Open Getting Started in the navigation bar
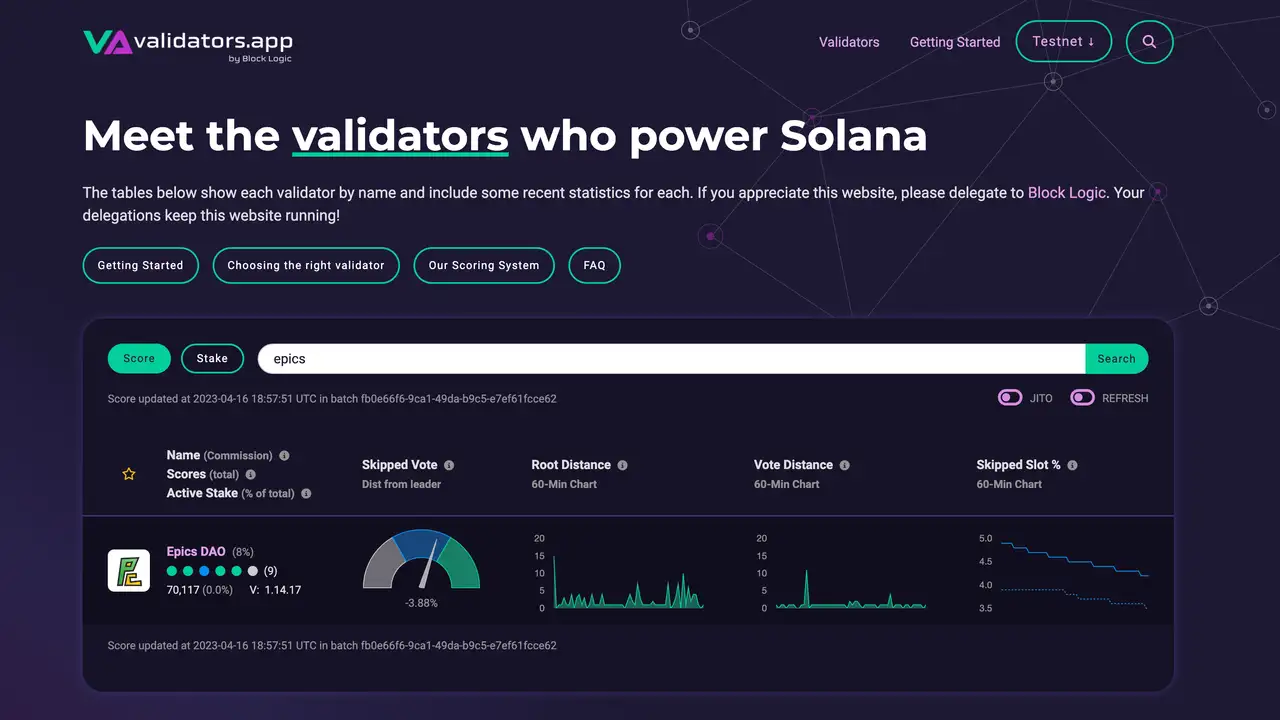This screenshot has width=1280, height=720. click(x=954, y=42)
